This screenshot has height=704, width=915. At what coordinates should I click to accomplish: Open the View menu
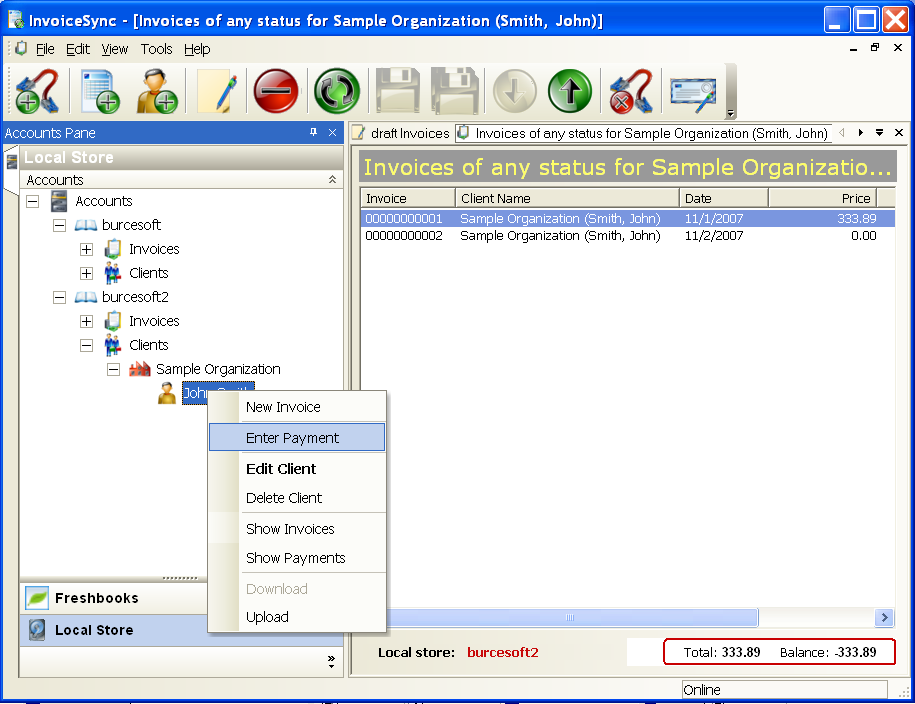(114, 49)
